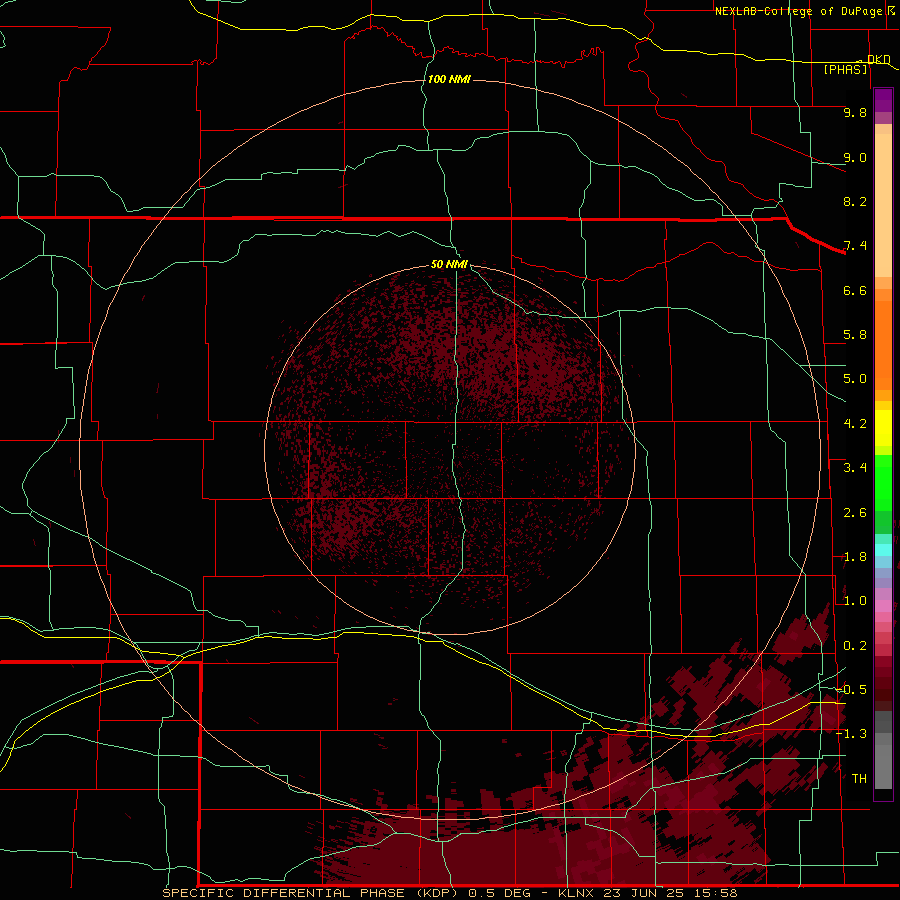Click the -0.5 scale value
900x900 pixels.
tap(852, 690)
